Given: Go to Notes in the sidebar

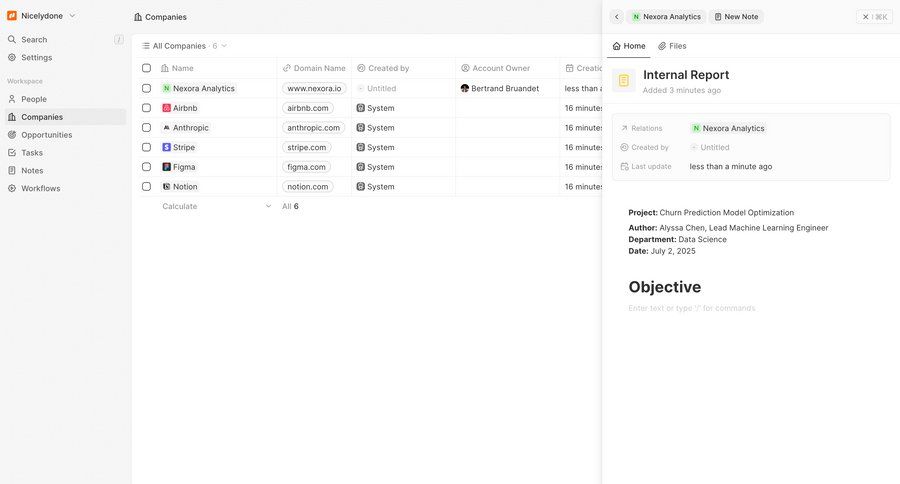Looking at the screenshot, I should click(x=32, y=171).
